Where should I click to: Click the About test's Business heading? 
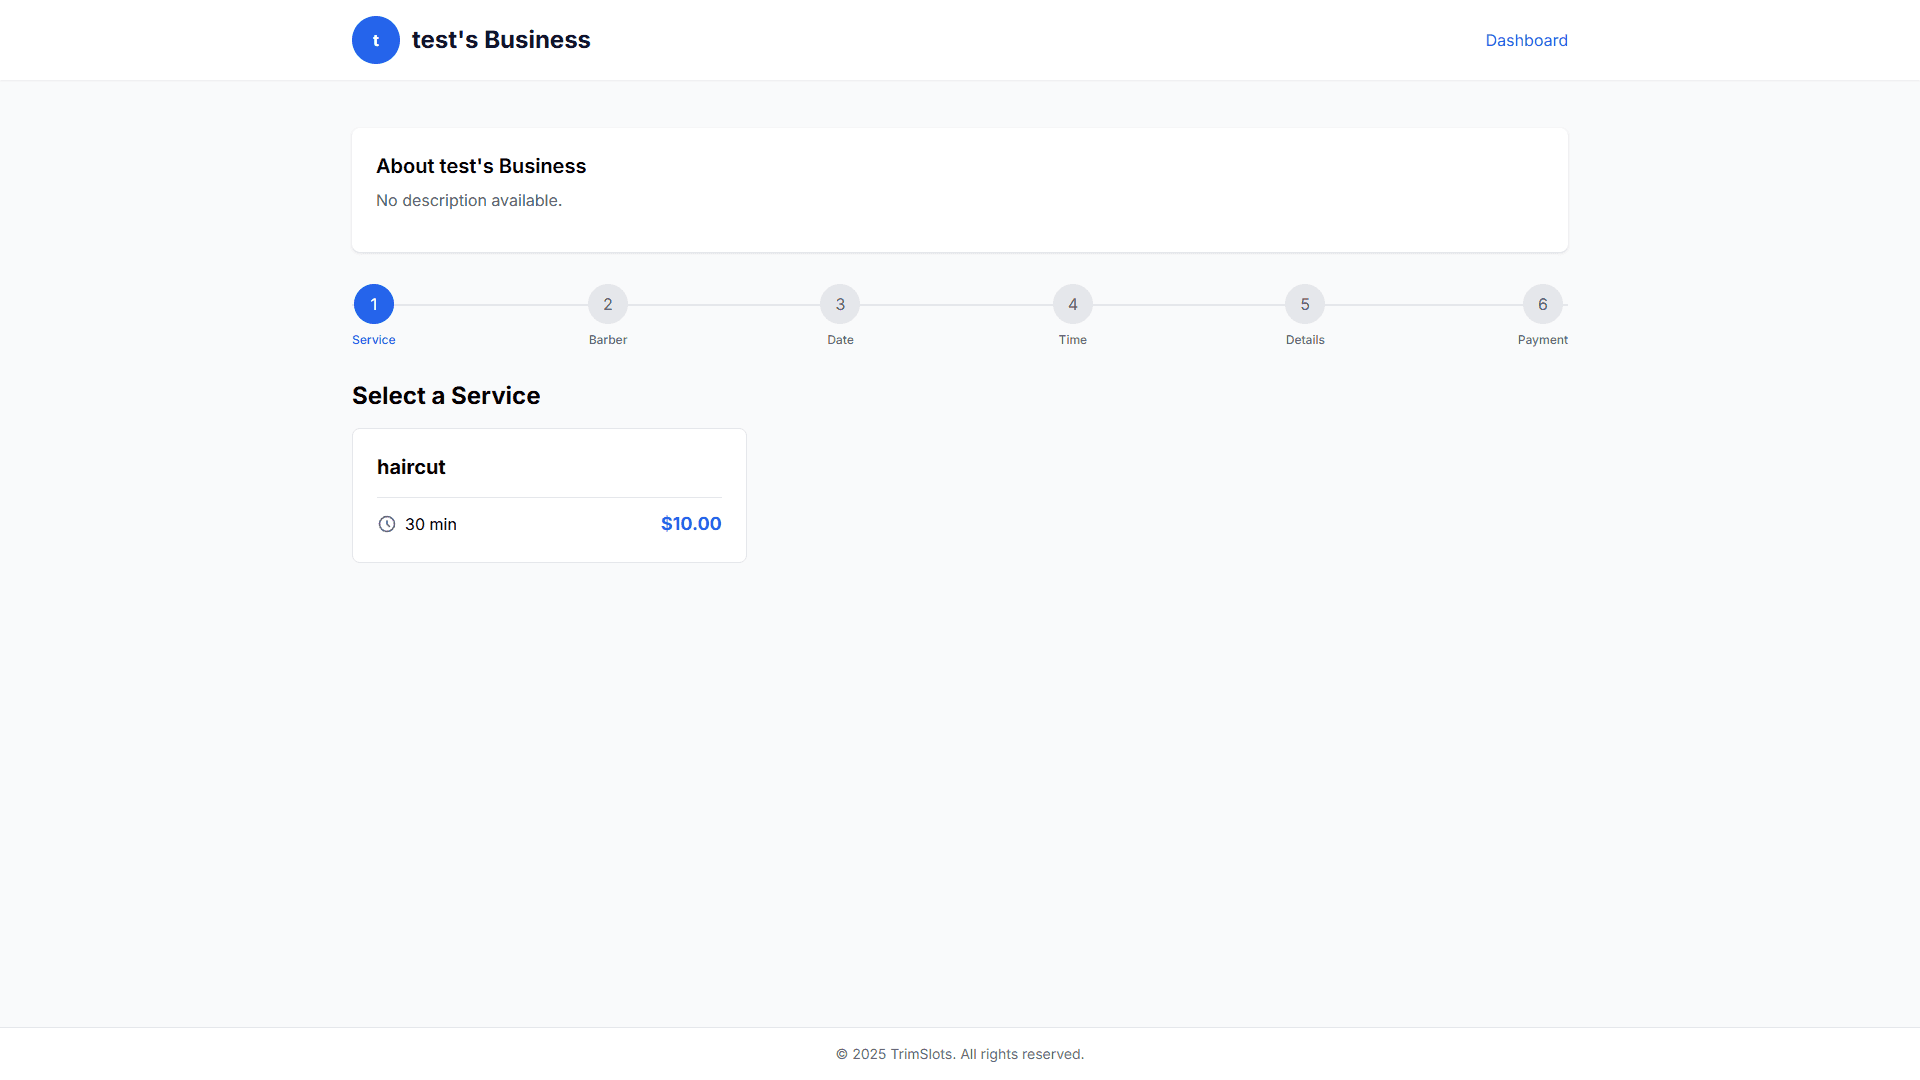[x=481, y=166]
